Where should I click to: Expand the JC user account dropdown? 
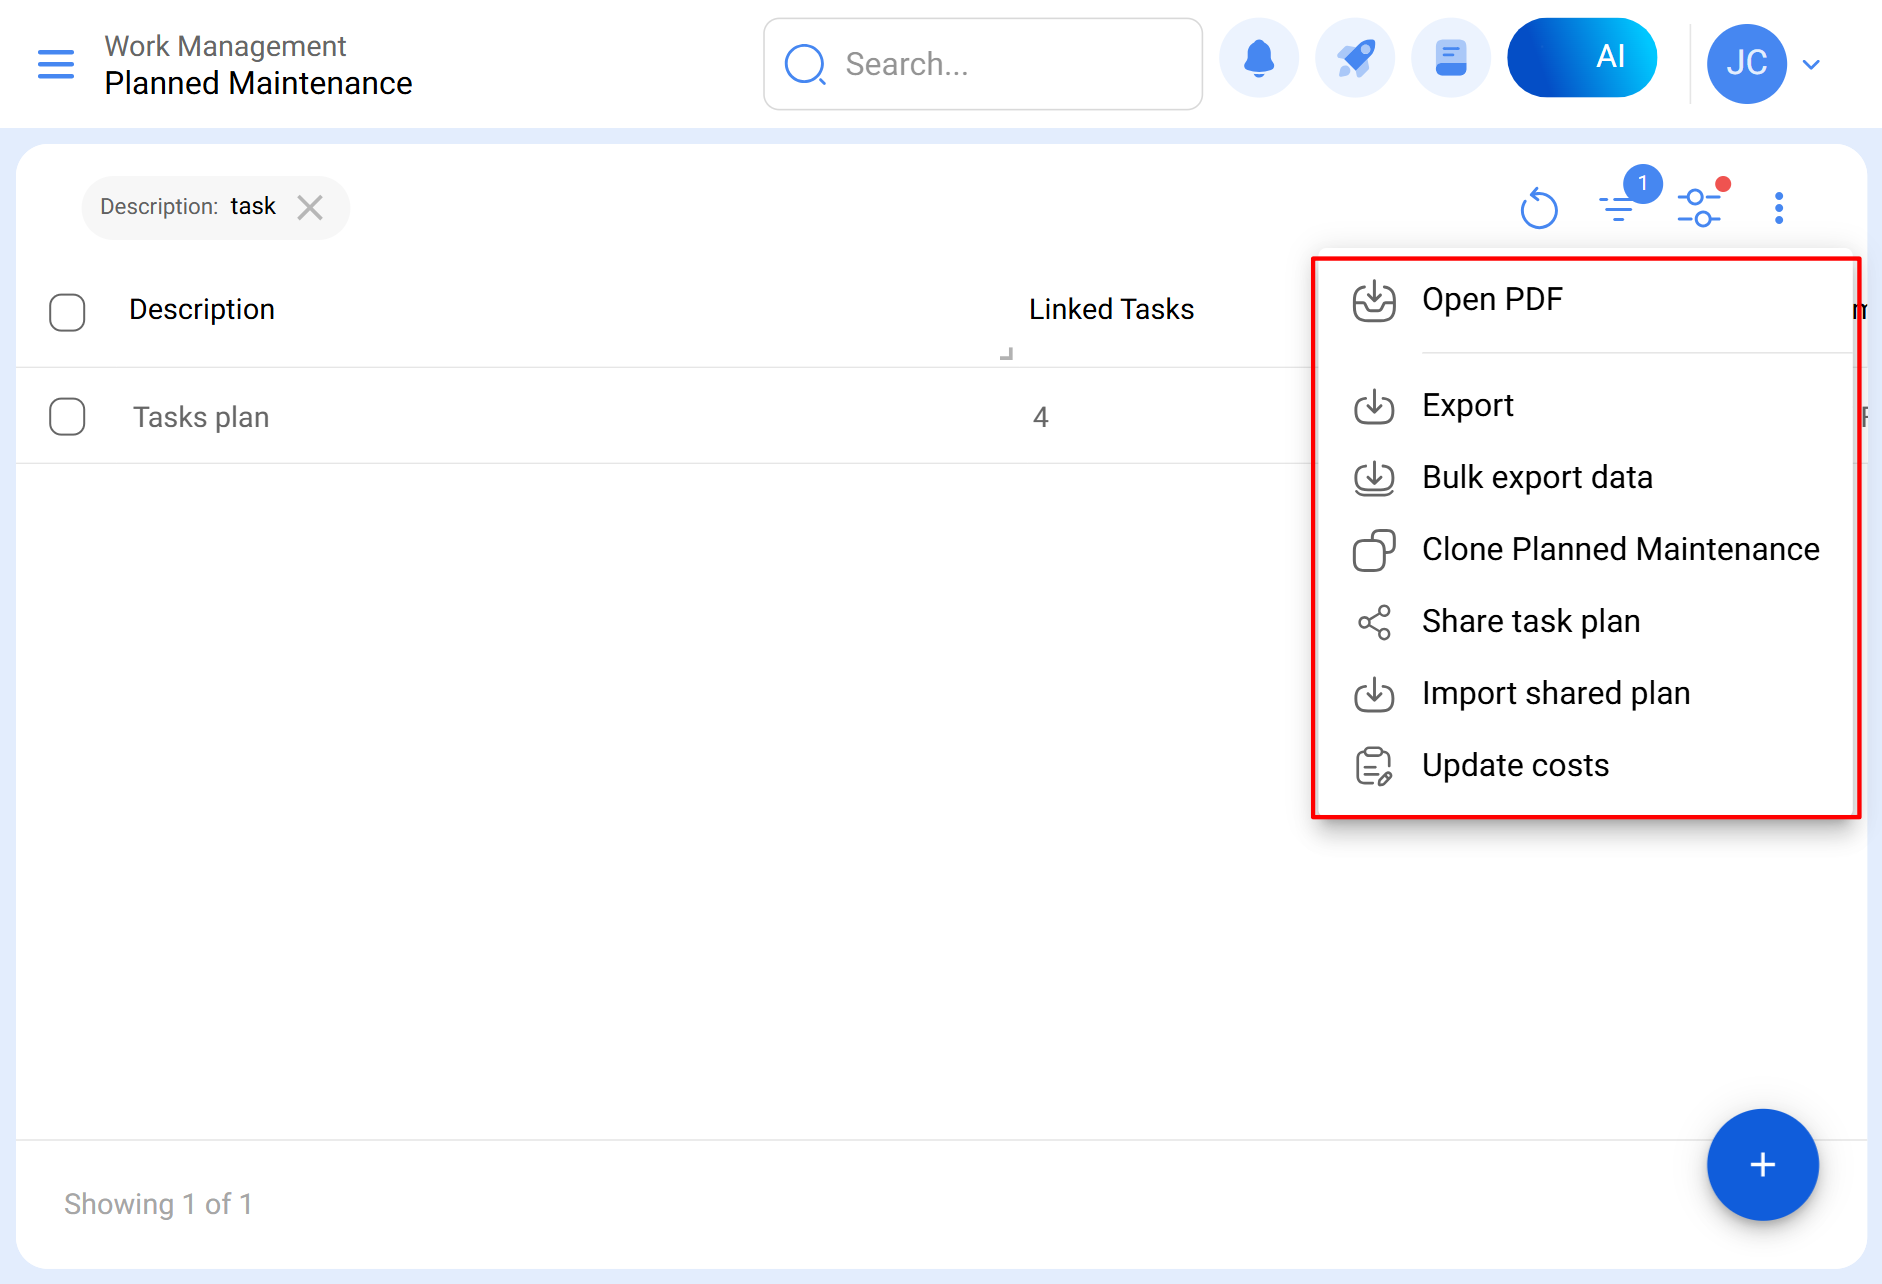click(x=1811, y=64)
